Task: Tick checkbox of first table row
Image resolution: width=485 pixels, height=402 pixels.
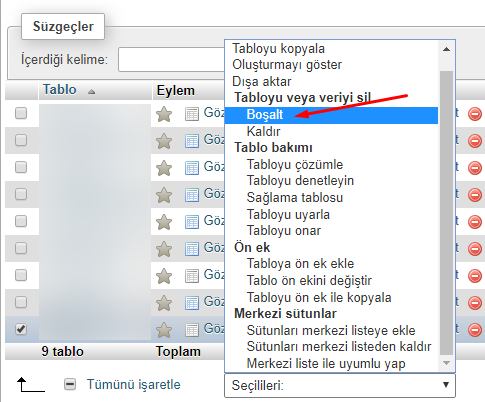Action: click(x=21, y=113)
